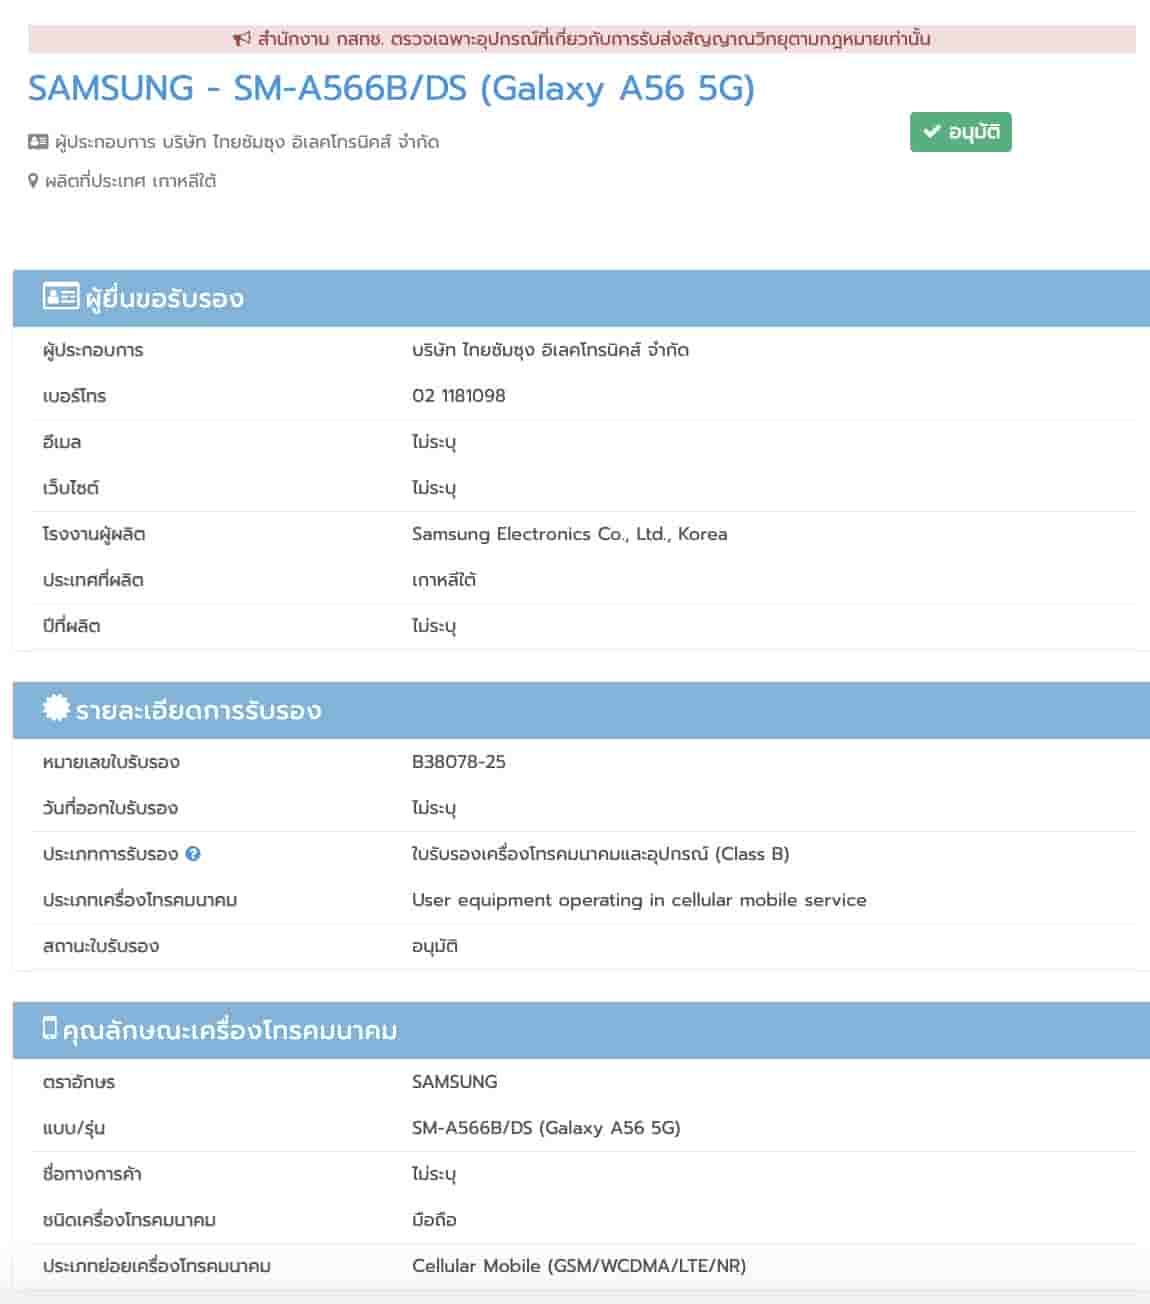Open the help icon next to ประเภทการรับรอง
The height and width of the screenshot is (1304, 1150).
click(193, 854)
